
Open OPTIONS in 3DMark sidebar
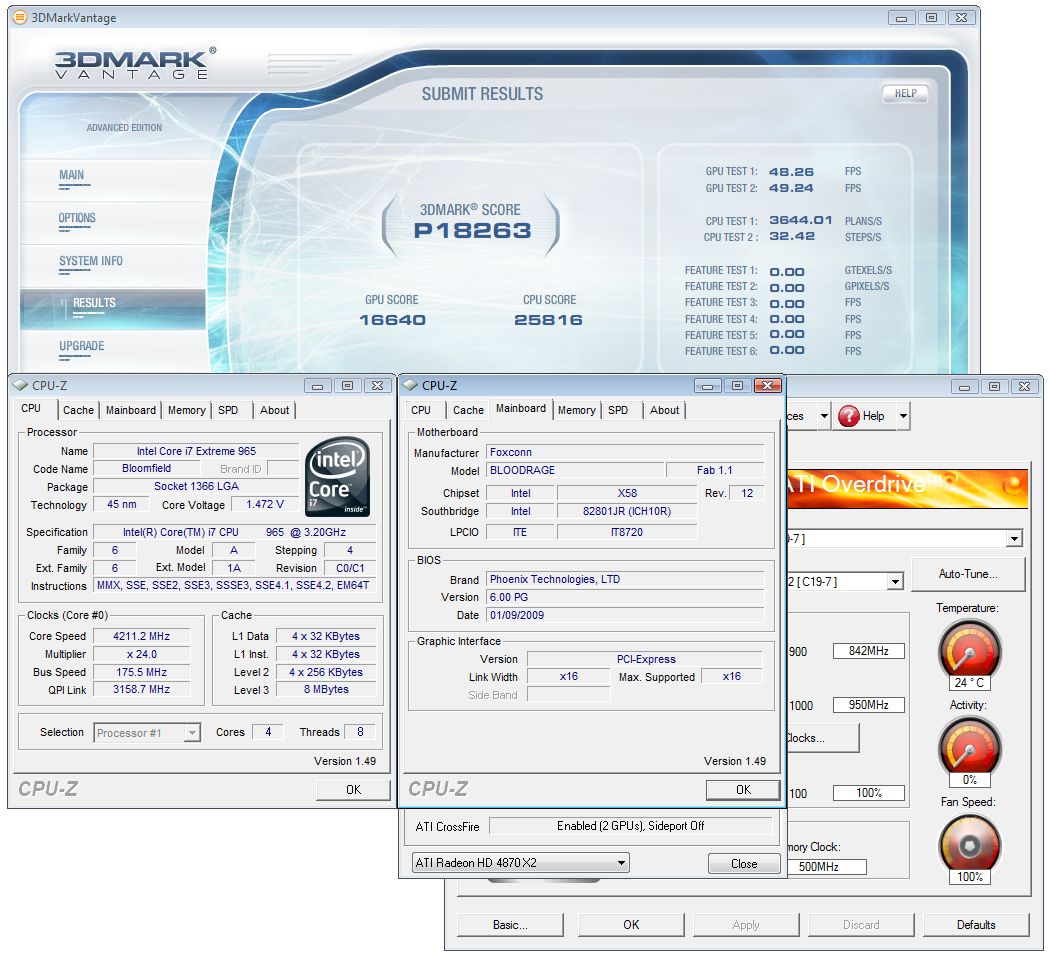pos(77,218)
